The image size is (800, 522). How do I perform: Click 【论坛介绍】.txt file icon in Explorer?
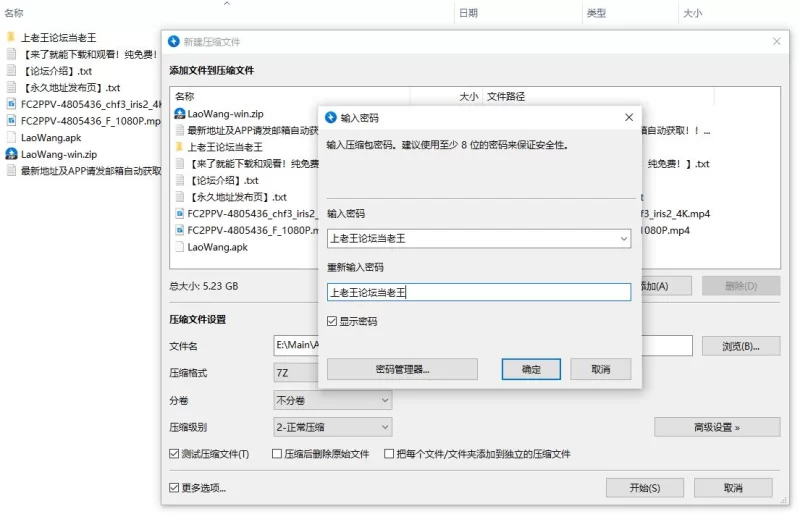point(11,70)
